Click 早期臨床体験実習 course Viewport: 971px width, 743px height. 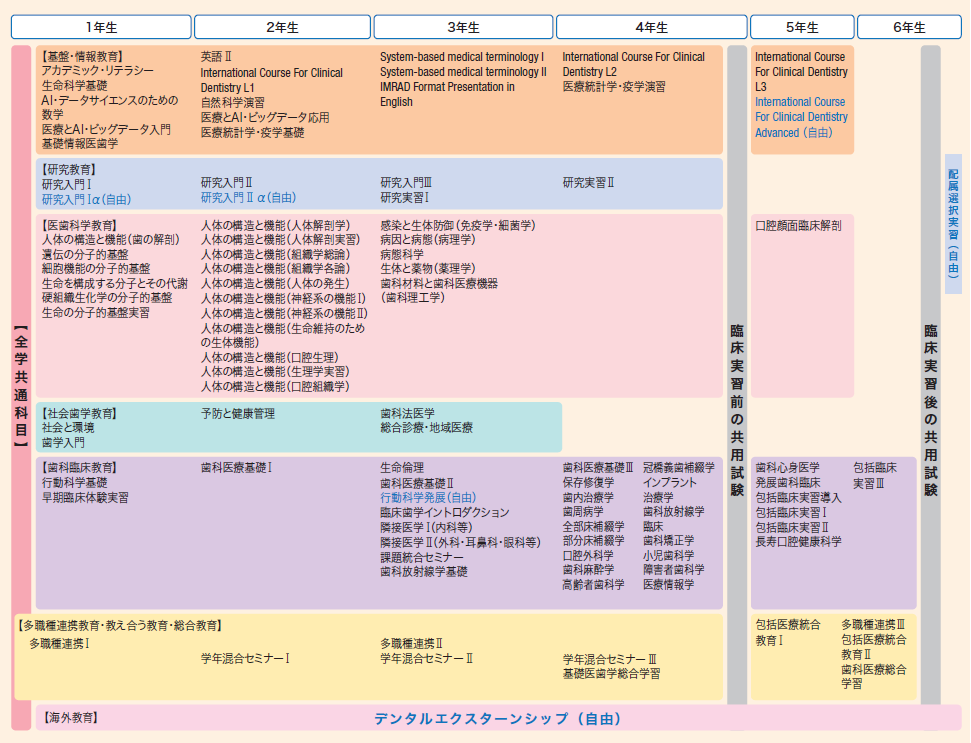(85, 498)
